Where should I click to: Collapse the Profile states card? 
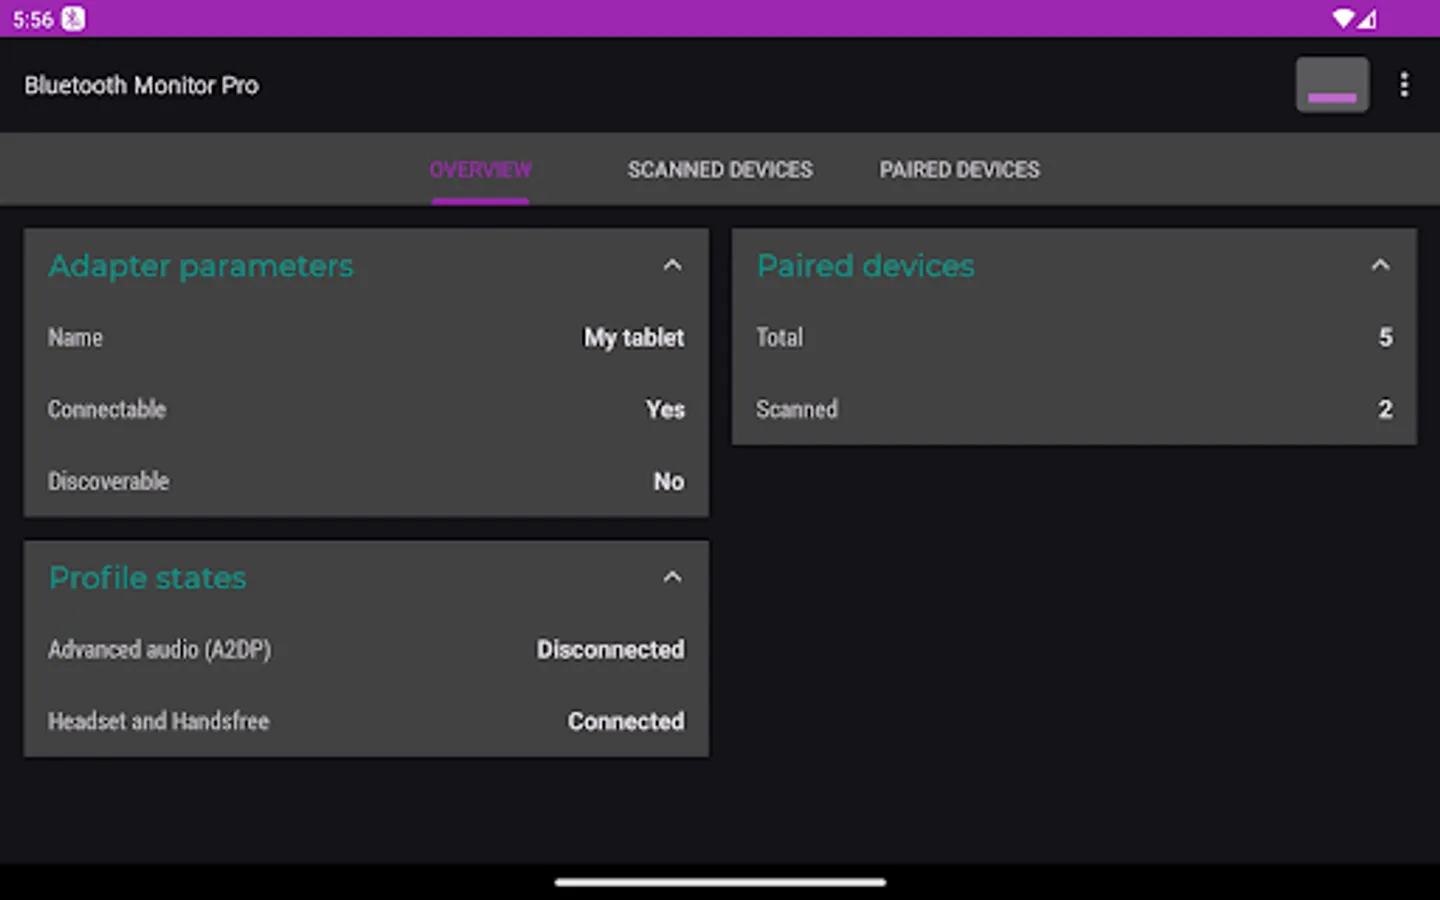tap(673, 577)
